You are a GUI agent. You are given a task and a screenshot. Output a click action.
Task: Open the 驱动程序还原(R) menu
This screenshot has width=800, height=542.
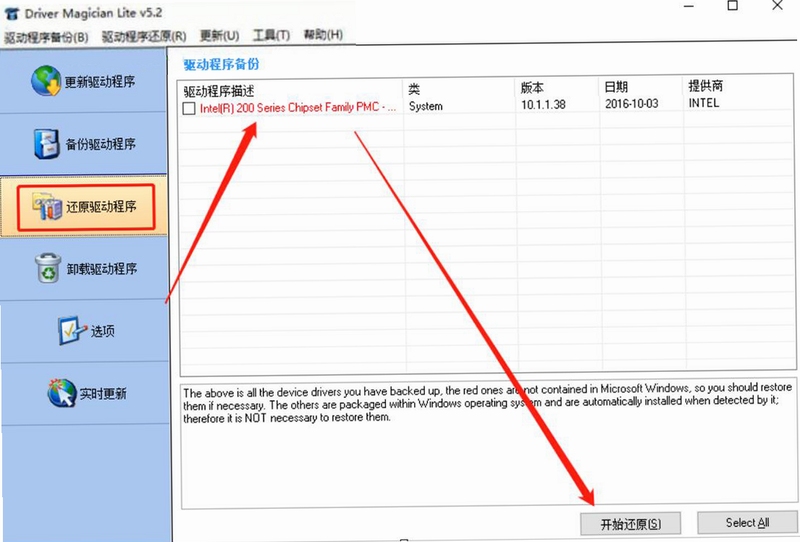[144, 36]
